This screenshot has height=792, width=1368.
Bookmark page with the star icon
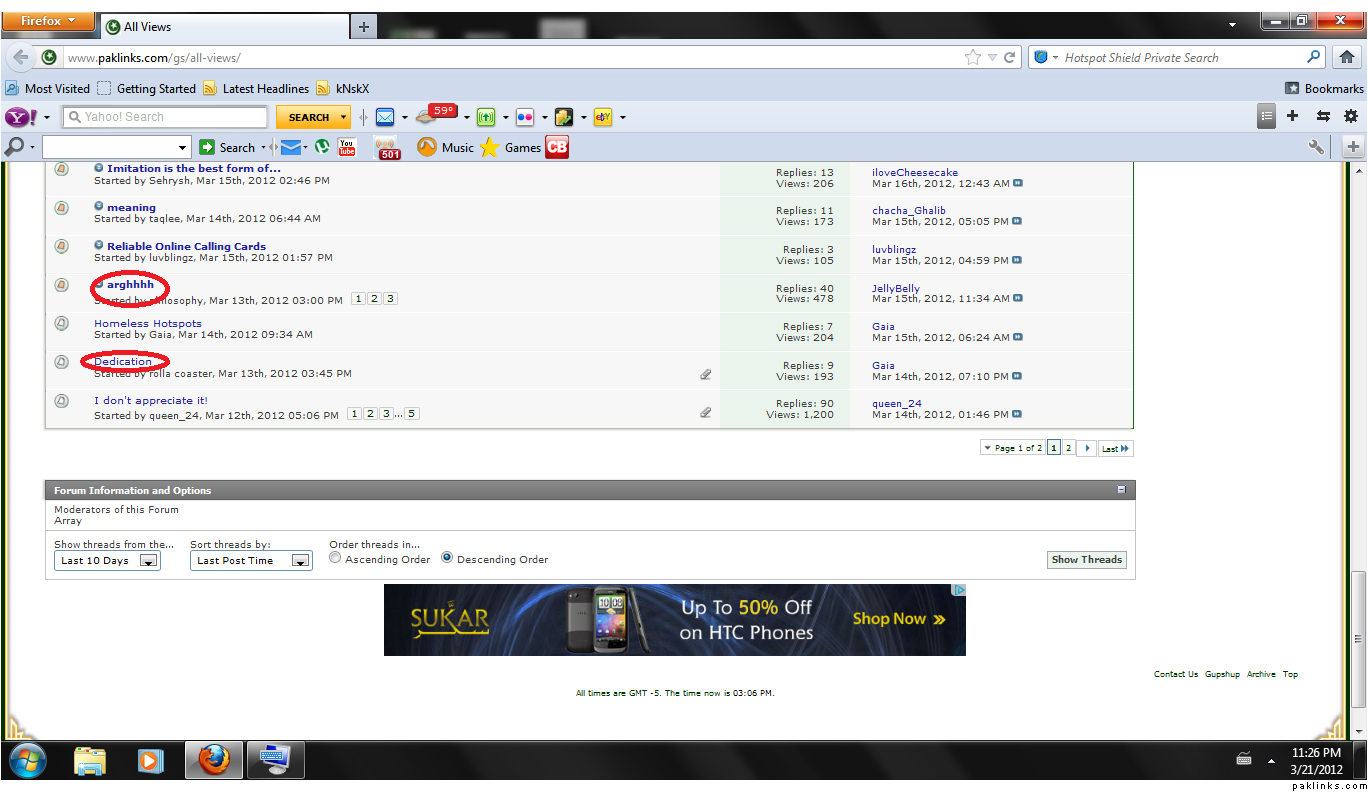click(x=972, y=58)
